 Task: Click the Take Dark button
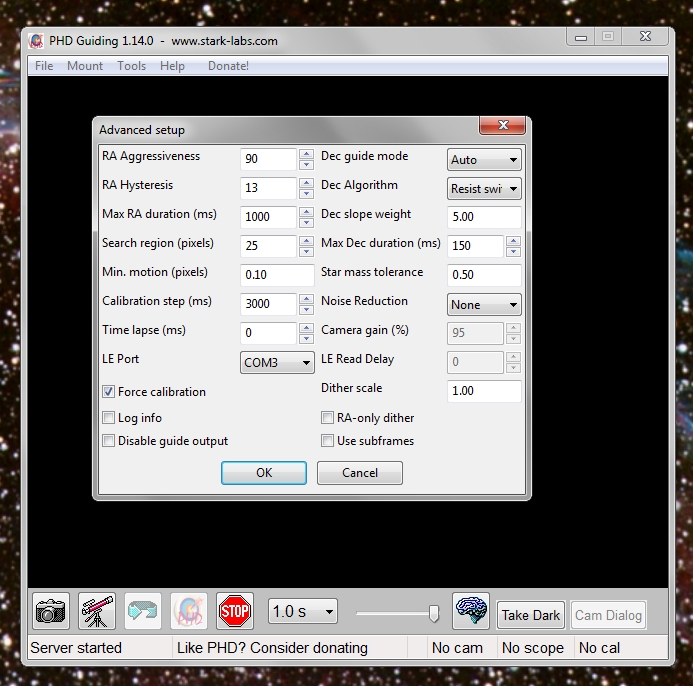pos(531,615)
